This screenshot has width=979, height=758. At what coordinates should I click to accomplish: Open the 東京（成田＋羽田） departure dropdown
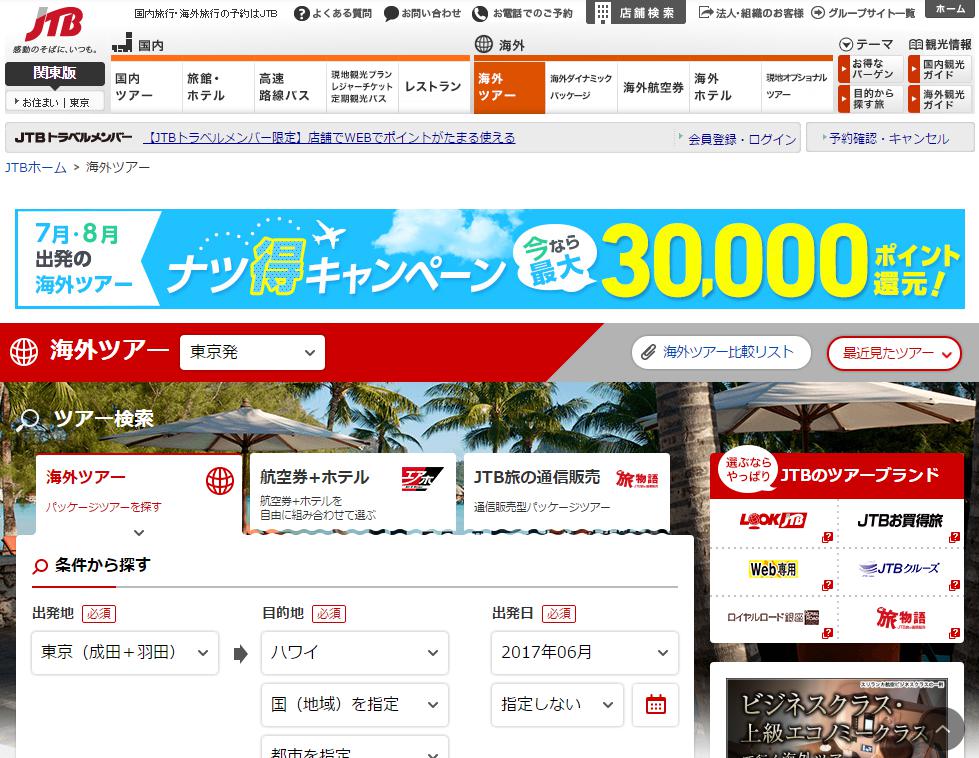[125, 652]
